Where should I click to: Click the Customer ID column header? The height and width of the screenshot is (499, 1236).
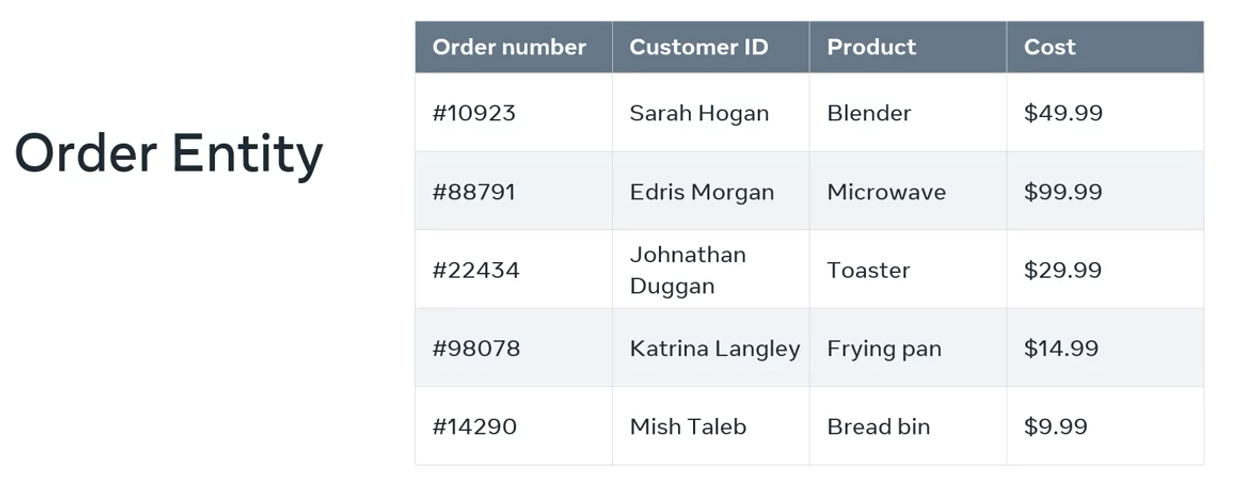698,47
